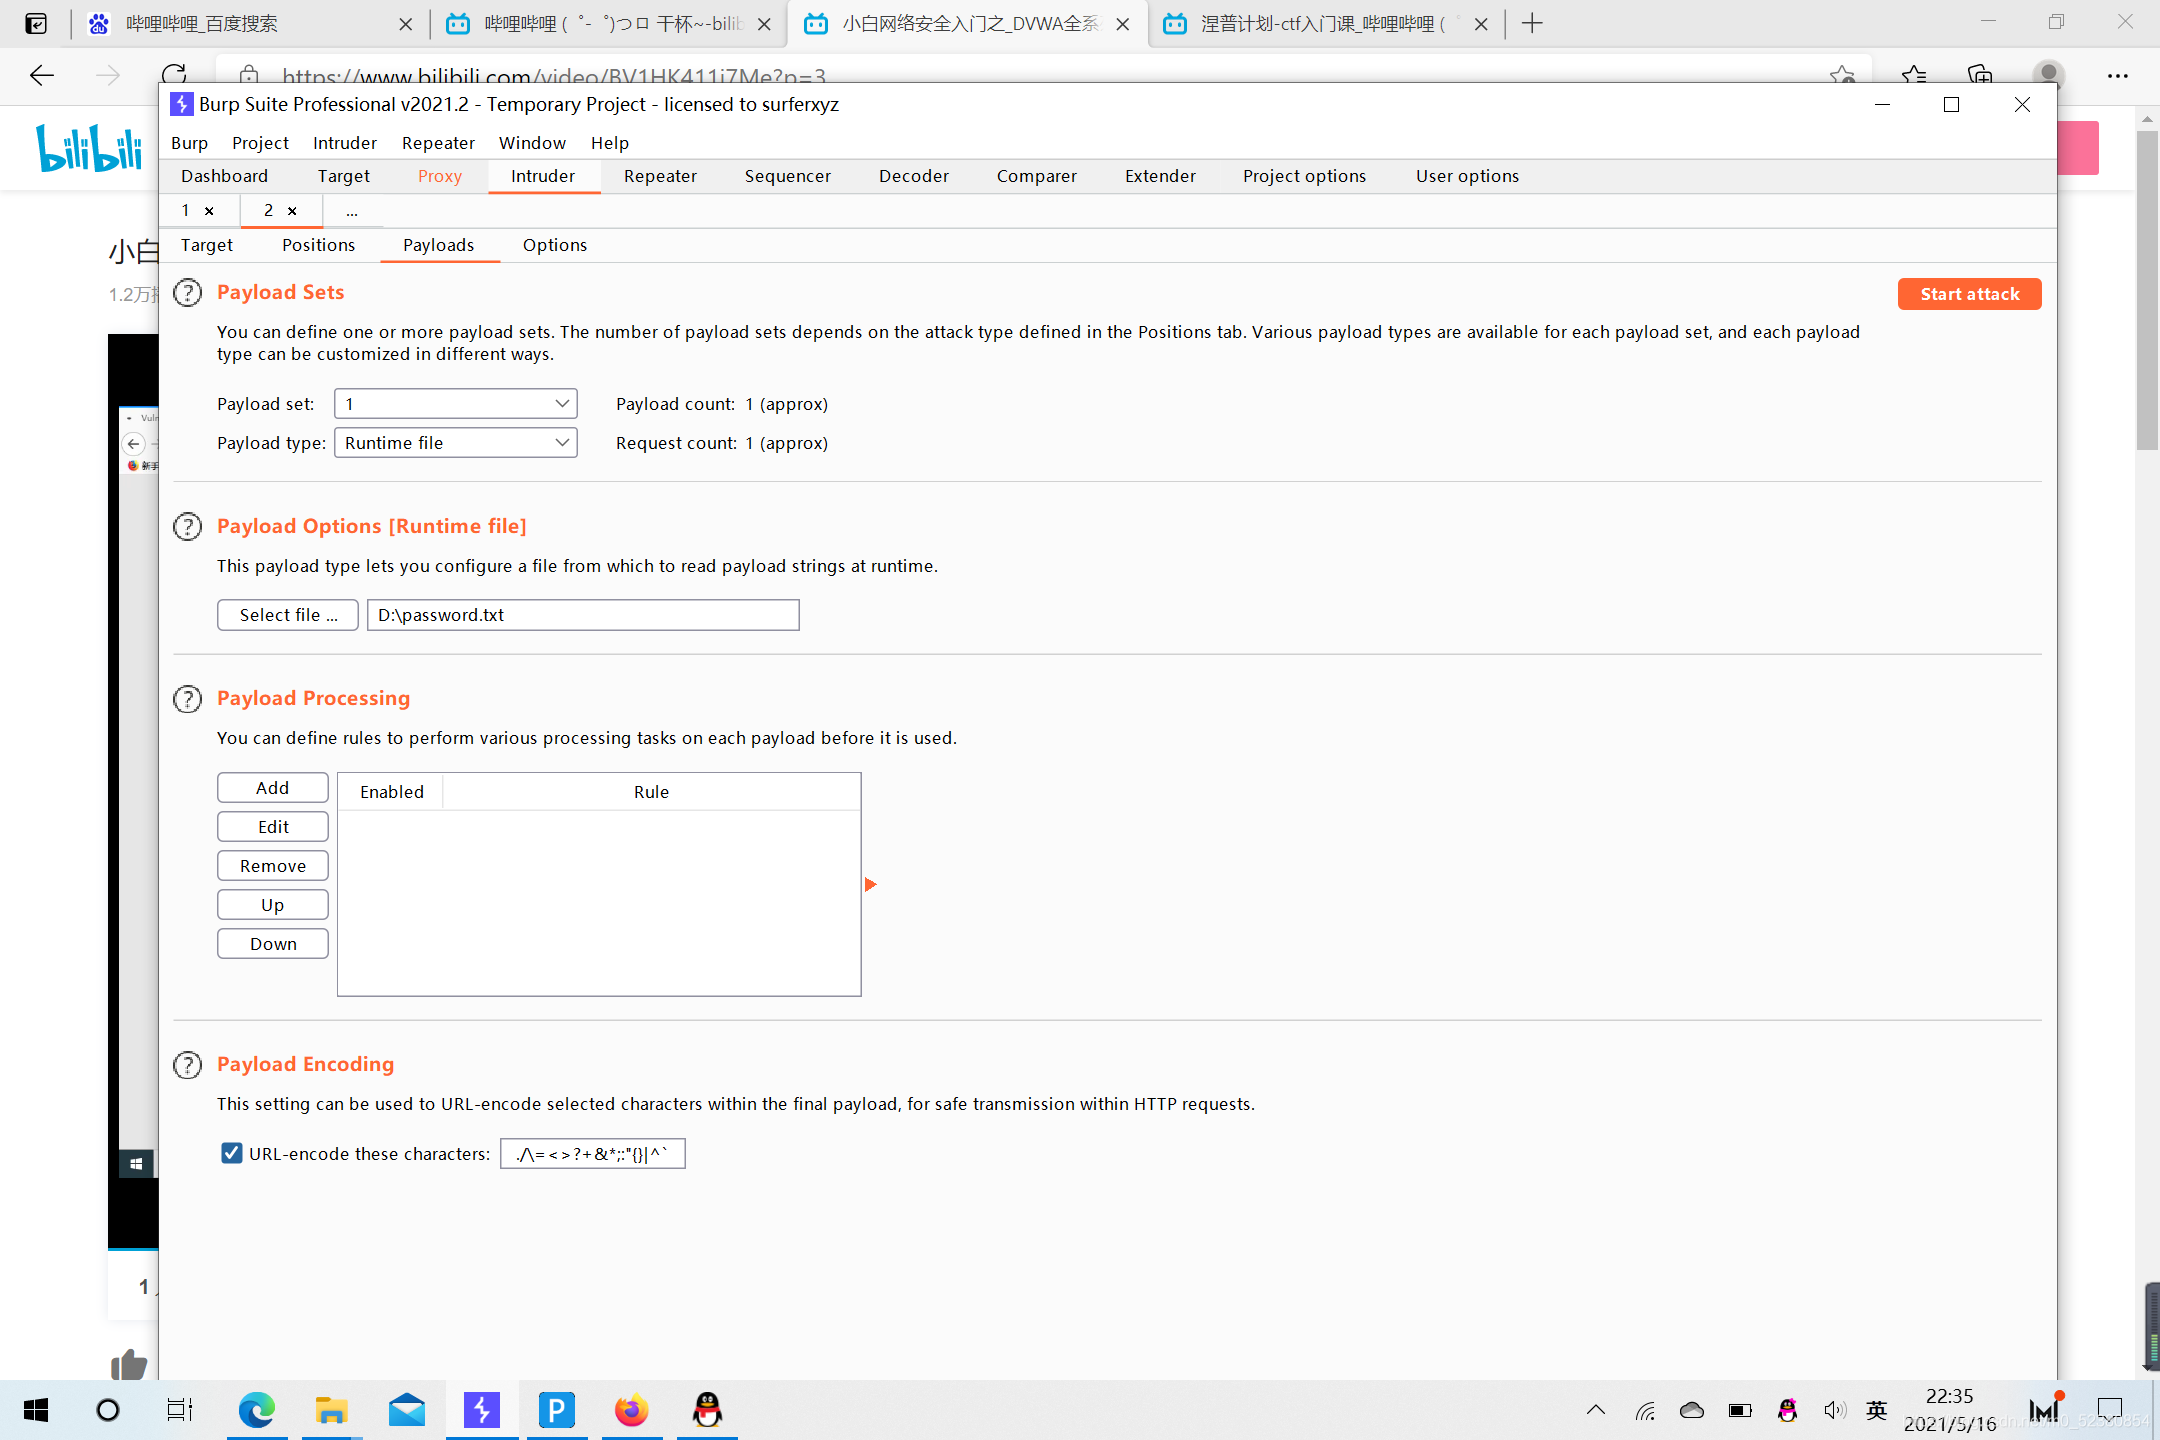This screenshot has height=1440, width=2160.
Task: Click the Burp Suite taskbar icon
Action: (x=481, y=1410)
